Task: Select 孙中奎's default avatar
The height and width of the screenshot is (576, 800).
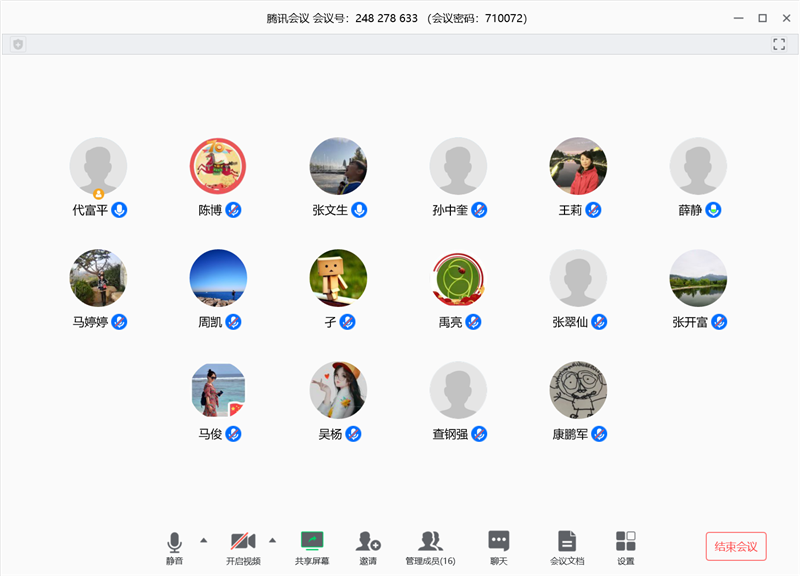Action: click(x=458, y=166)
